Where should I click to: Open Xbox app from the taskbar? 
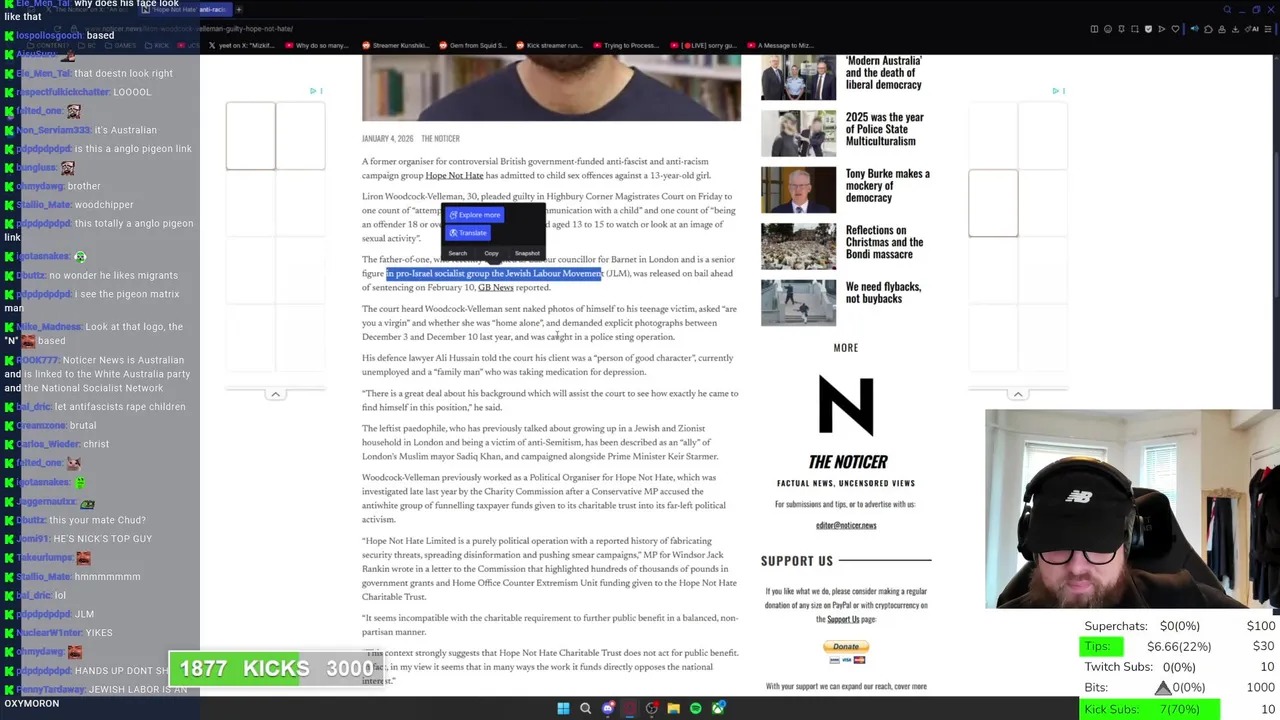(x=717, y=708)
